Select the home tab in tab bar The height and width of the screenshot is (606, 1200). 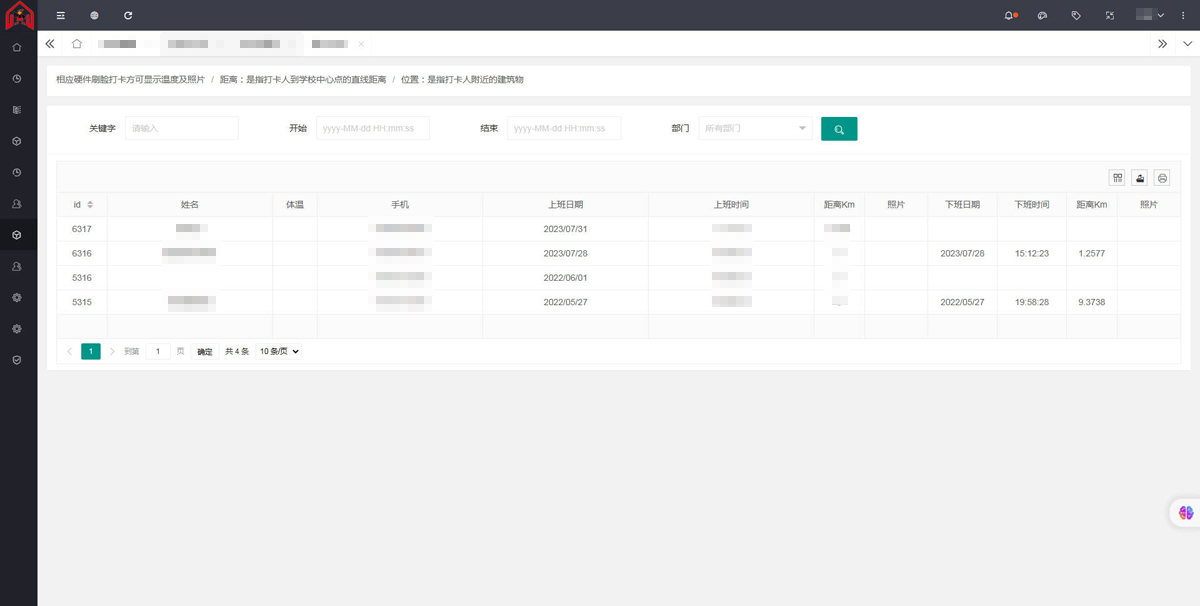(77, 44)
